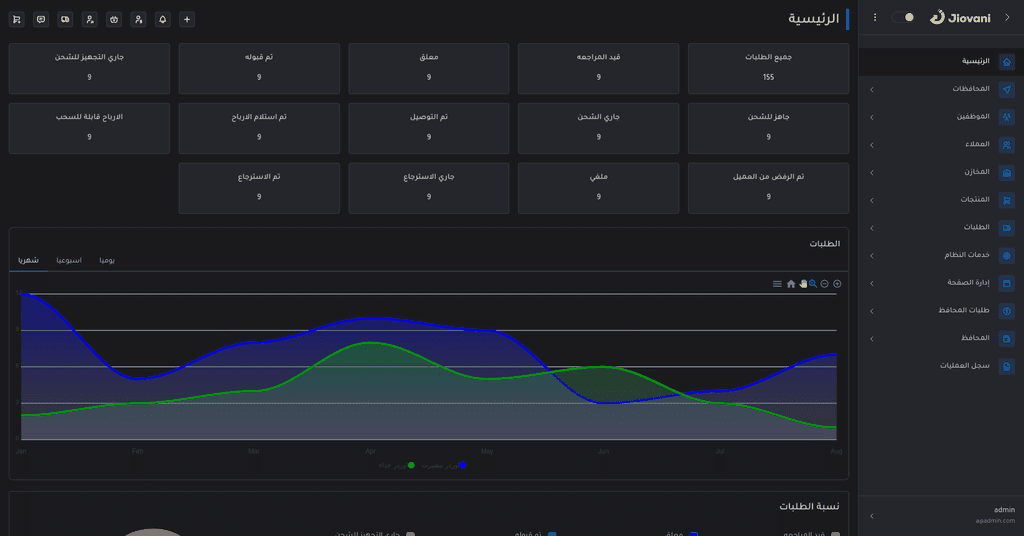Zoom in the chart with plus icon
The width and height of the screenshot is (1024, 536).
(x=837, y=284)
